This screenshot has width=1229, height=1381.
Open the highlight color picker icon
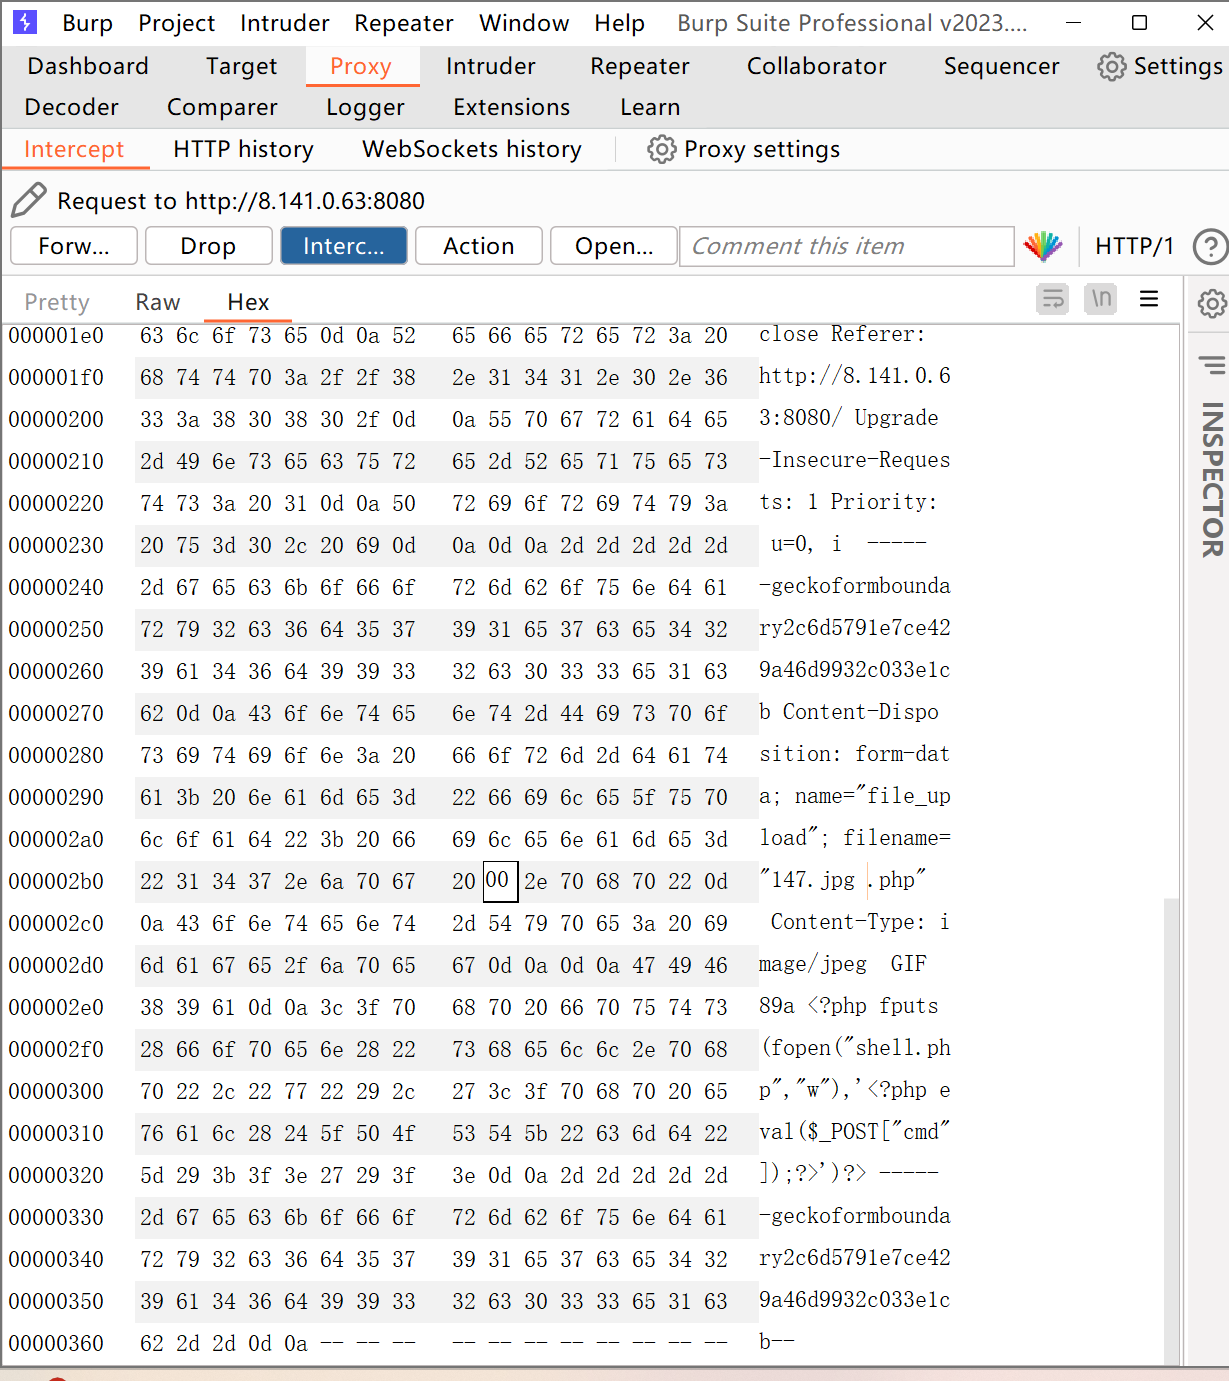point(1043,246)
